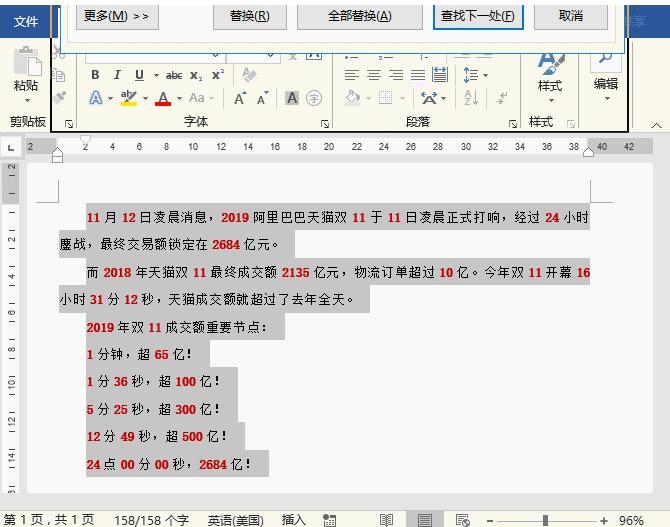The height and width of the screenshot is (527, 670).
Task: Expand the underline style dropdown
Action: click(155, 75)
